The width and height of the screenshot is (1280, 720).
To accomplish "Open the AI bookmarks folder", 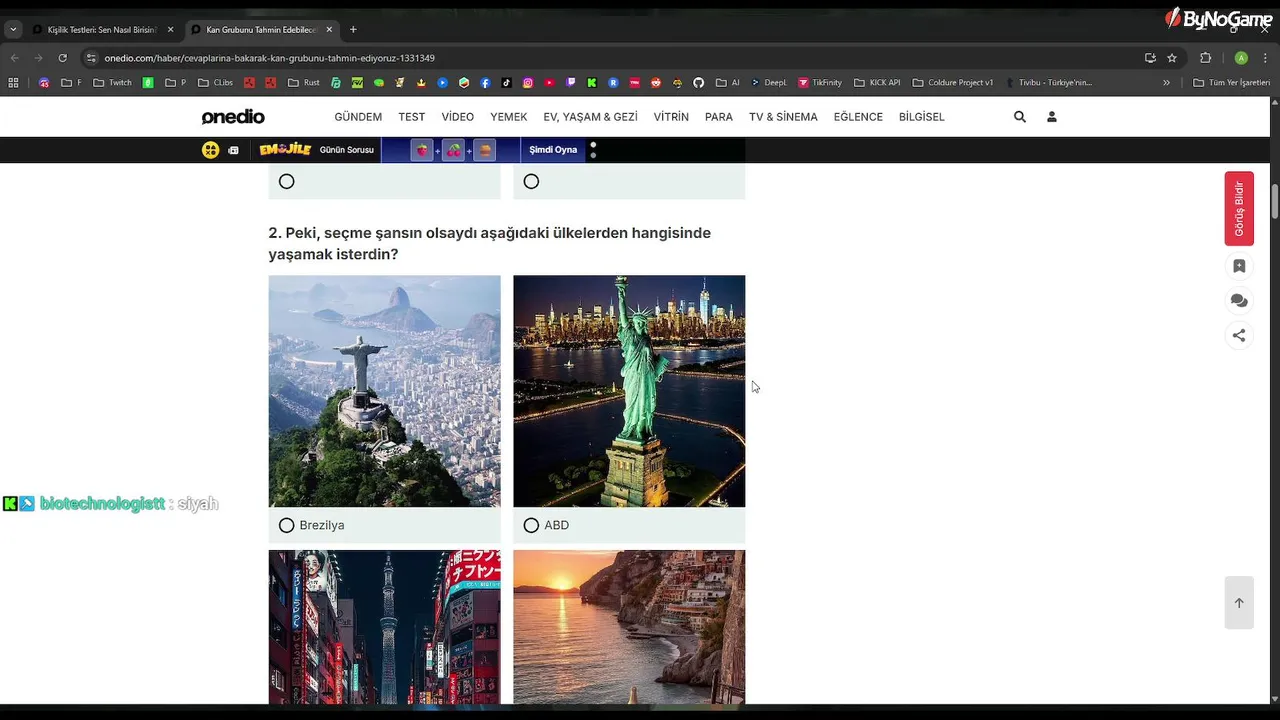I will 728,83.
